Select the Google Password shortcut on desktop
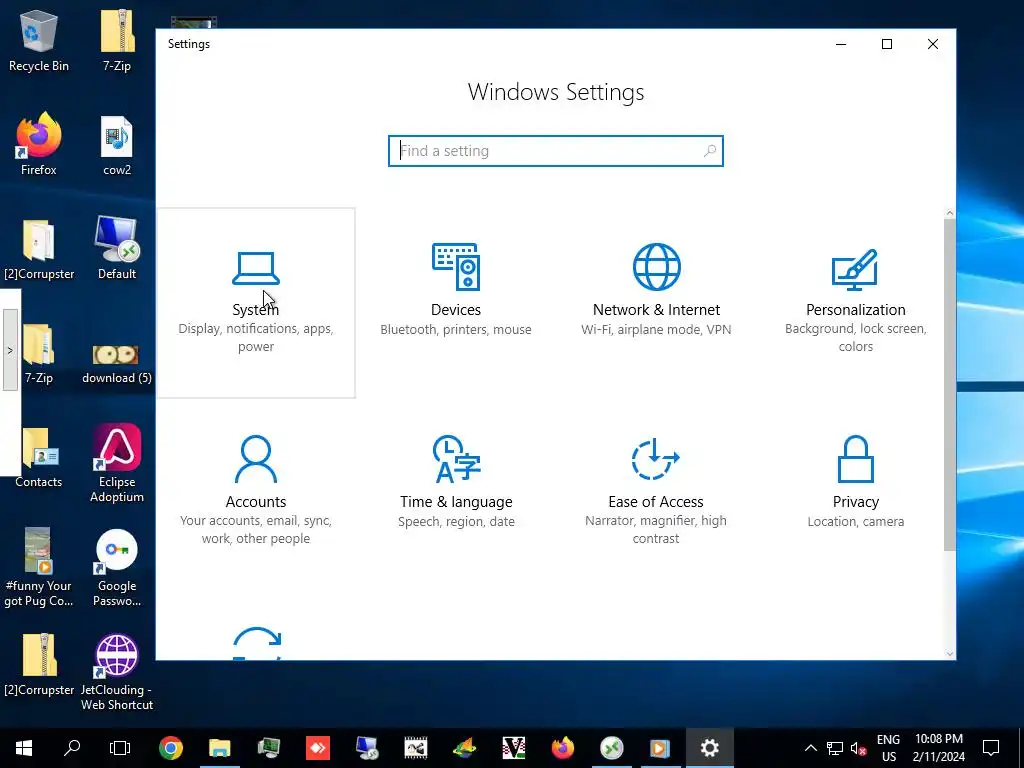This screenshot has height=768, width=1024. point(117,568)
